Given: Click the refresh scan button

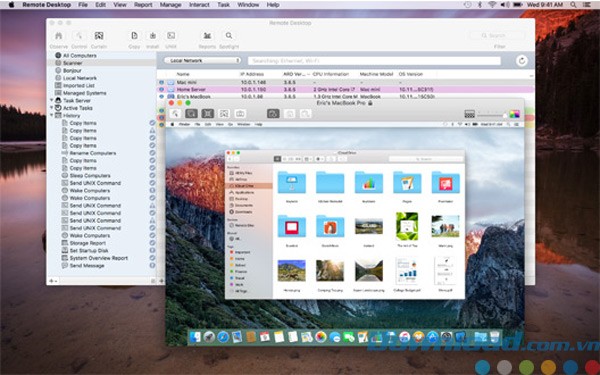Looking at the screenshot, I should coord(521,60).
